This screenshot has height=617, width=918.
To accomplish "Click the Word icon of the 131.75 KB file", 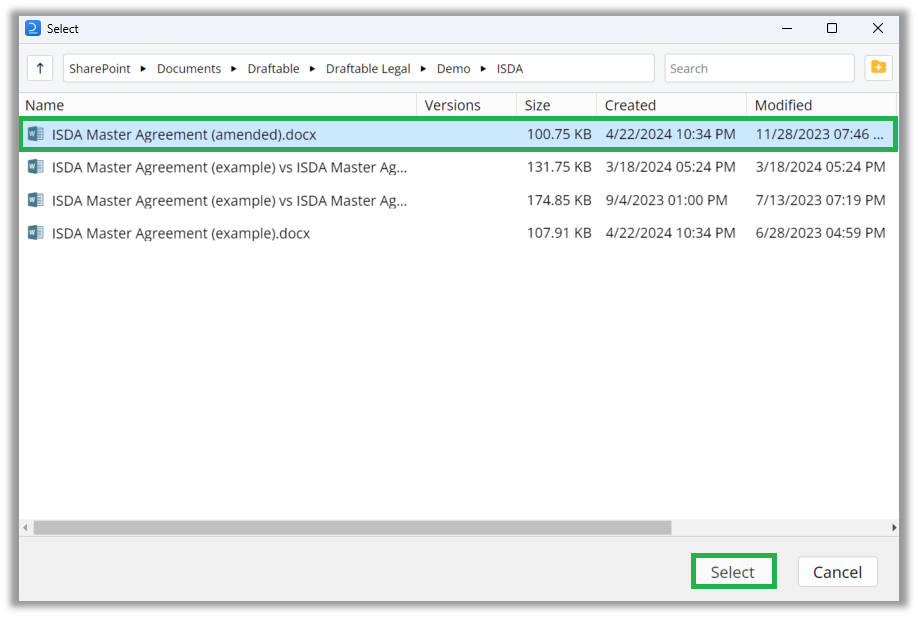I will tap(36, 167).
